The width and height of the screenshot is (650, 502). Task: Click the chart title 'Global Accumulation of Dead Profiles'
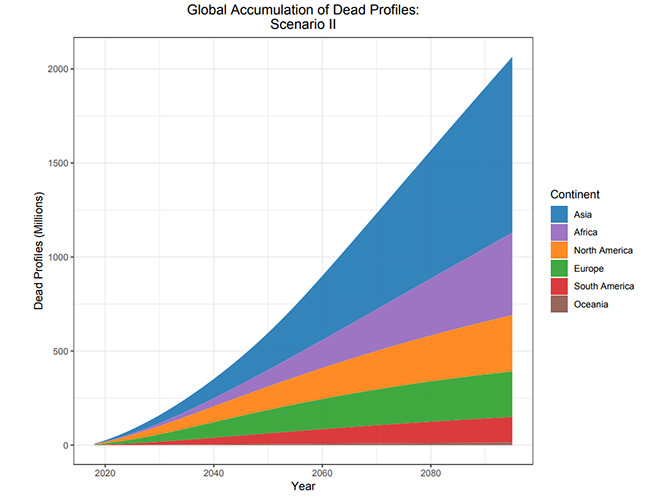click(304, 11)
